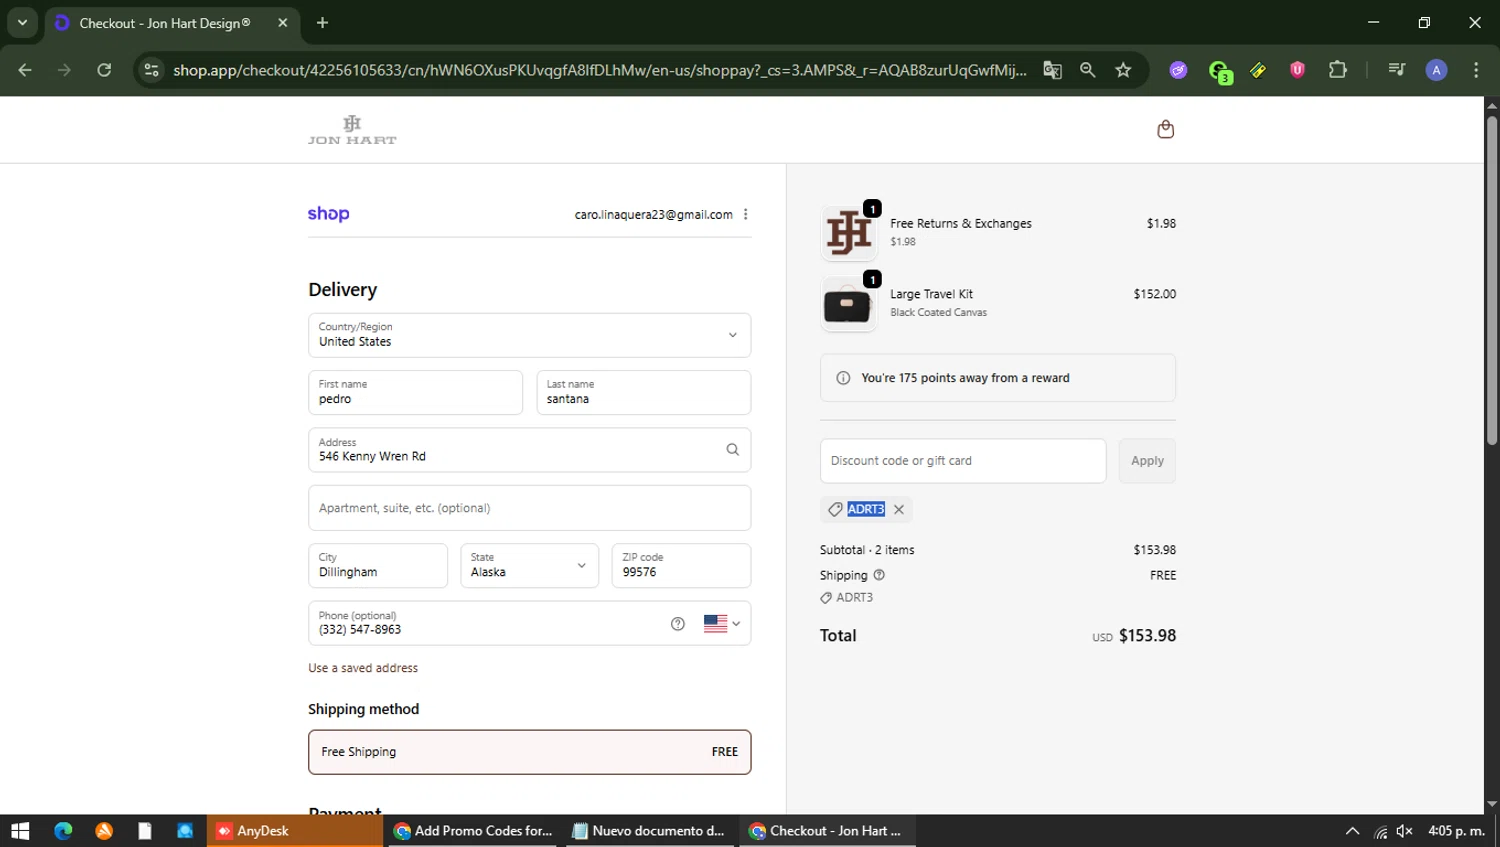The image size is (1500, 847).
Task: Click the 4:05 p. m. taskbar clock
Action: tap(1457, 831)
